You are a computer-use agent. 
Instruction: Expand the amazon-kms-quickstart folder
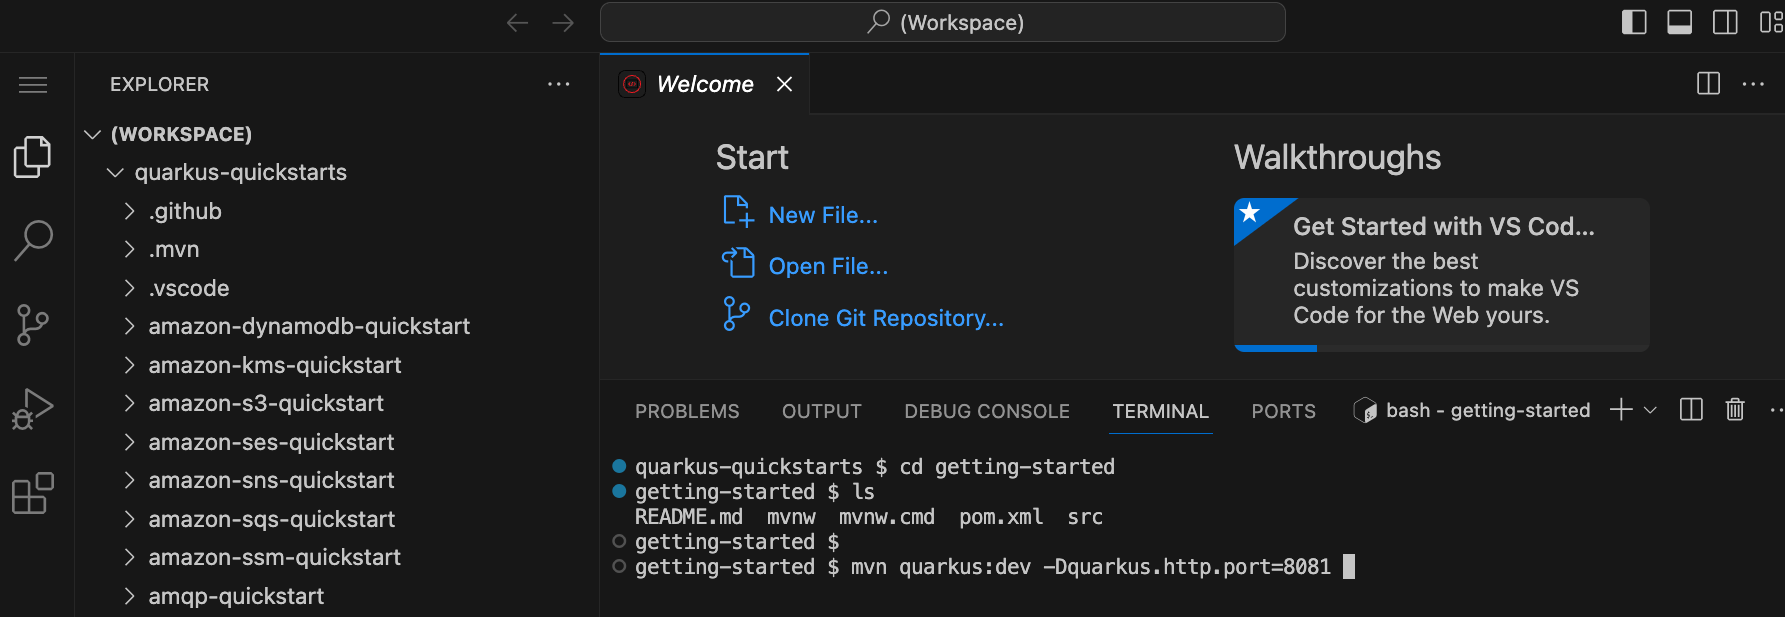(129, 365)
